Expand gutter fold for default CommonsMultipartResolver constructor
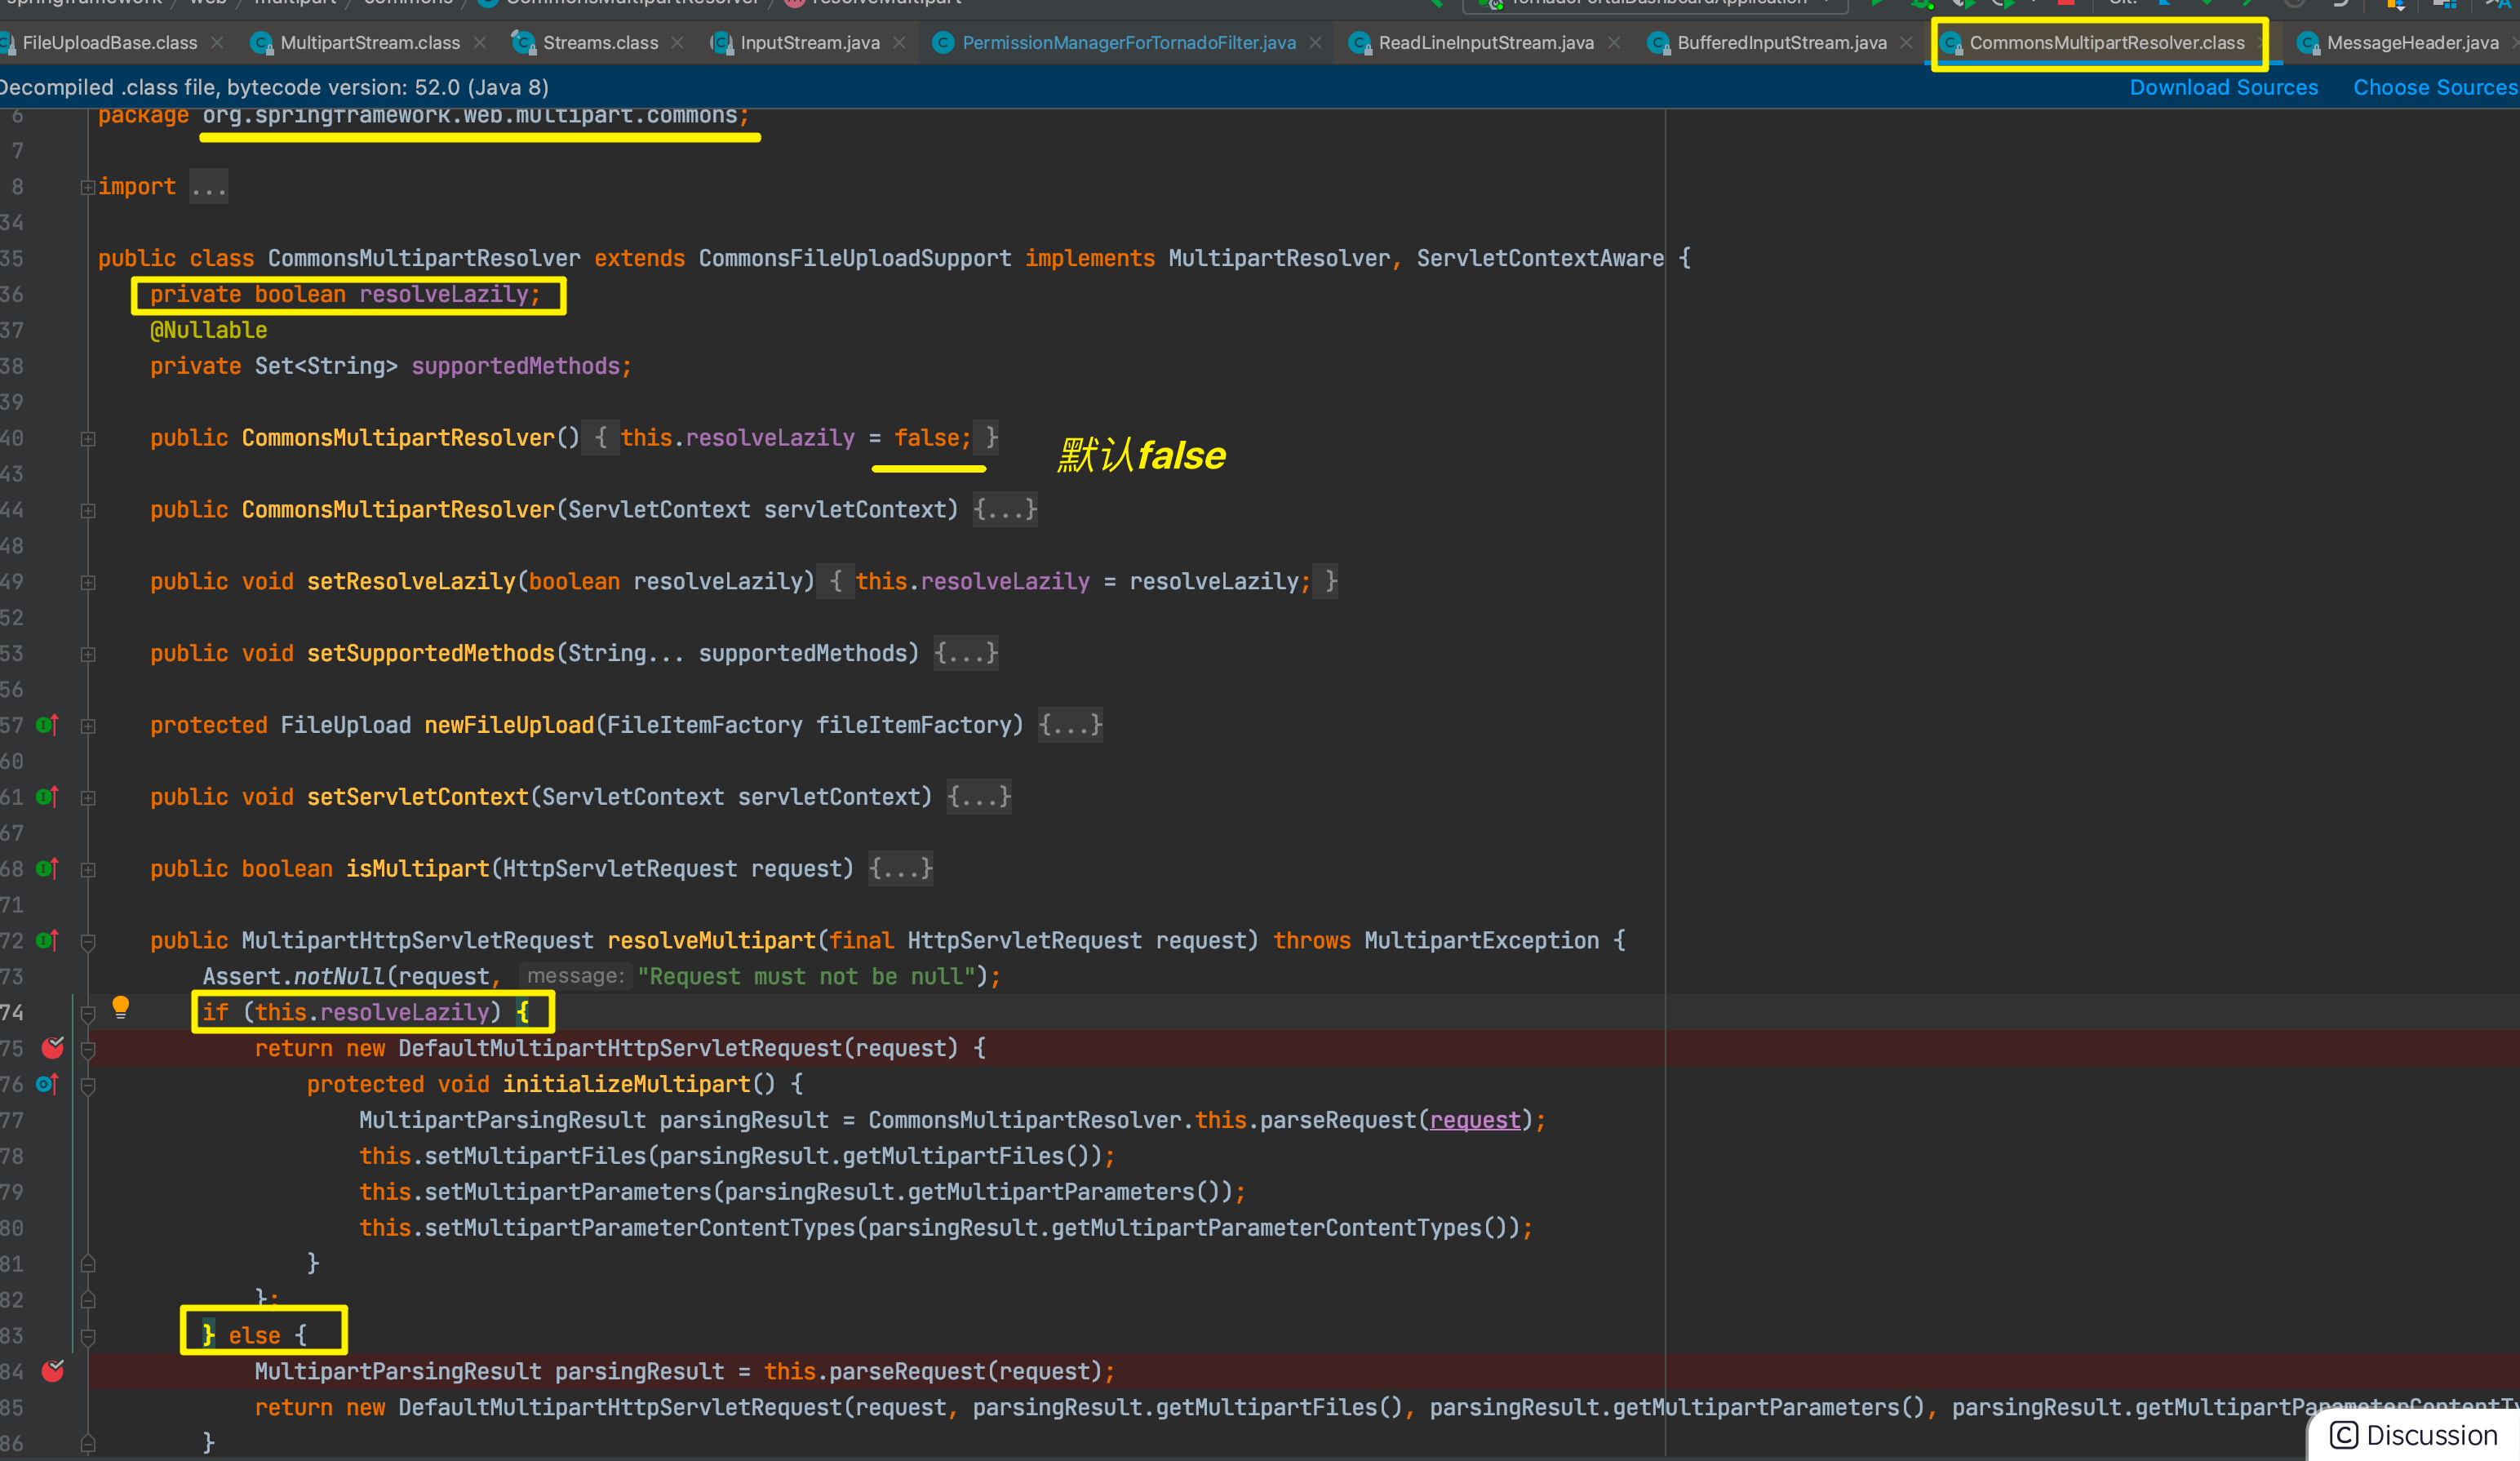Image resolution: width=2520 pixels, height=1461 pixels. click(88, 438)
